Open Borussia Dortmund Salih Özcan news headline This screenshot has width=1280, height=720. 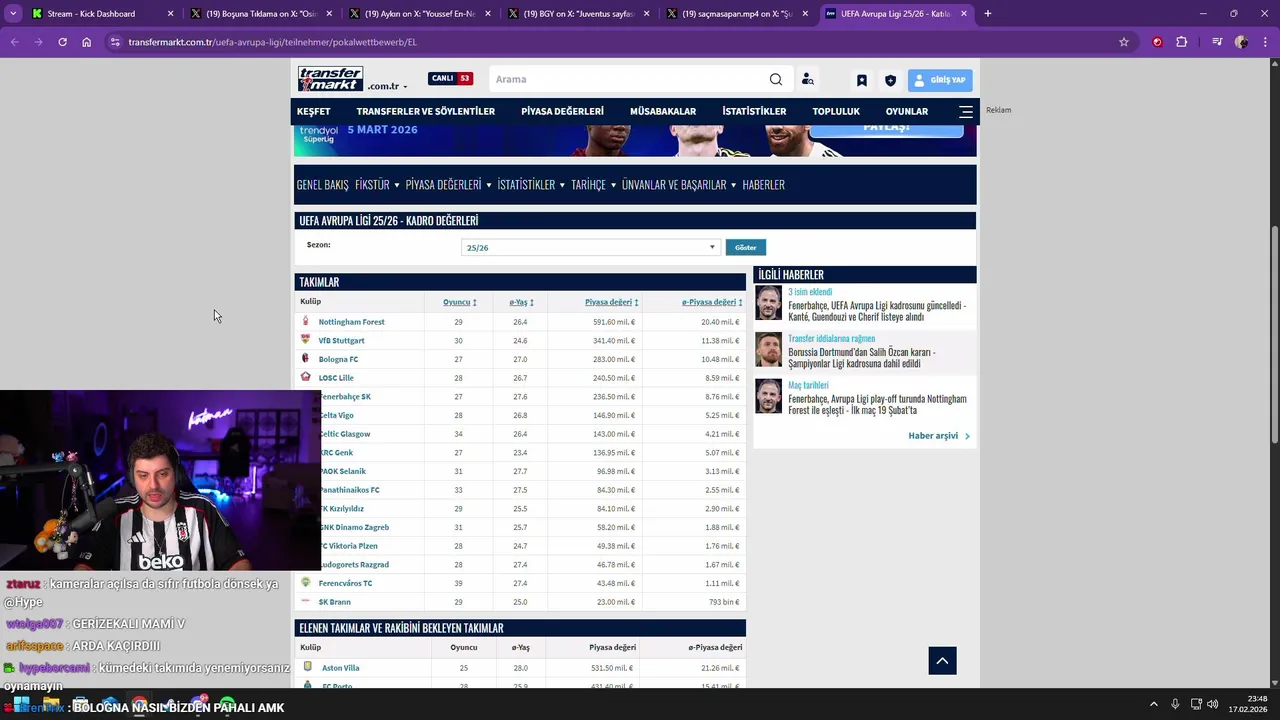pyautogui.click(x=862, y=358)
